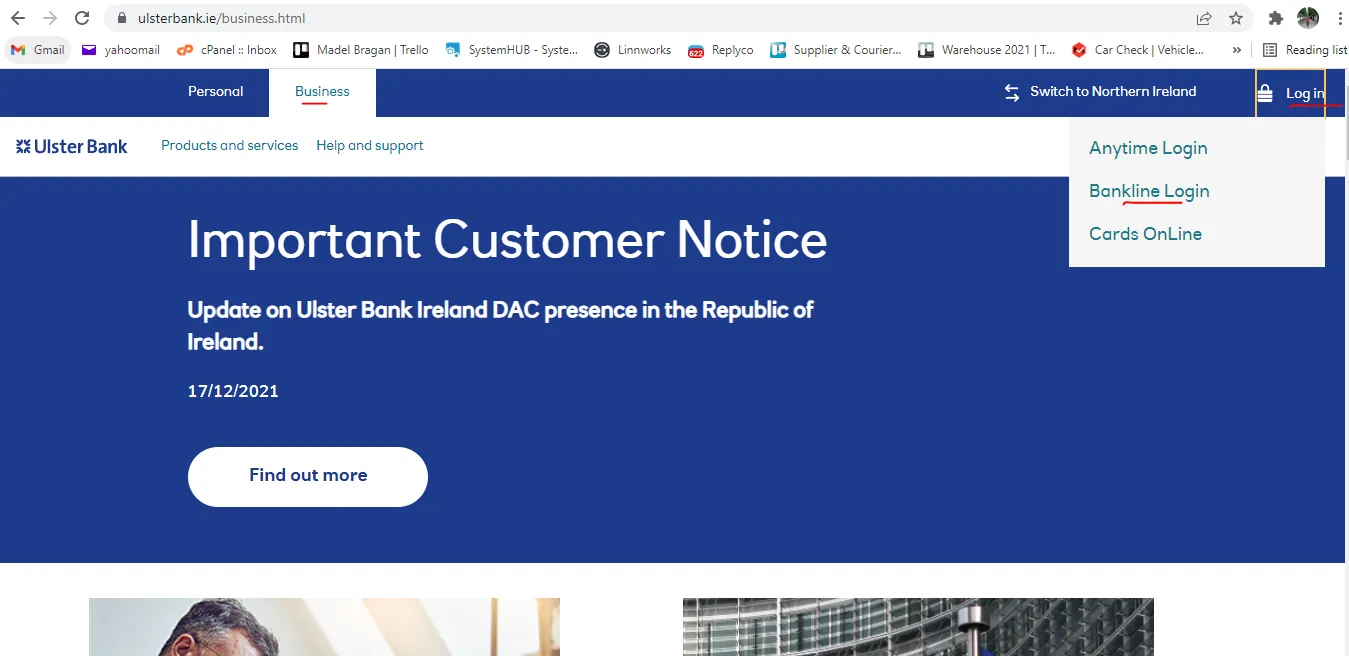Open the Warehouse 2021 bookmark

[x=987, y=50]
